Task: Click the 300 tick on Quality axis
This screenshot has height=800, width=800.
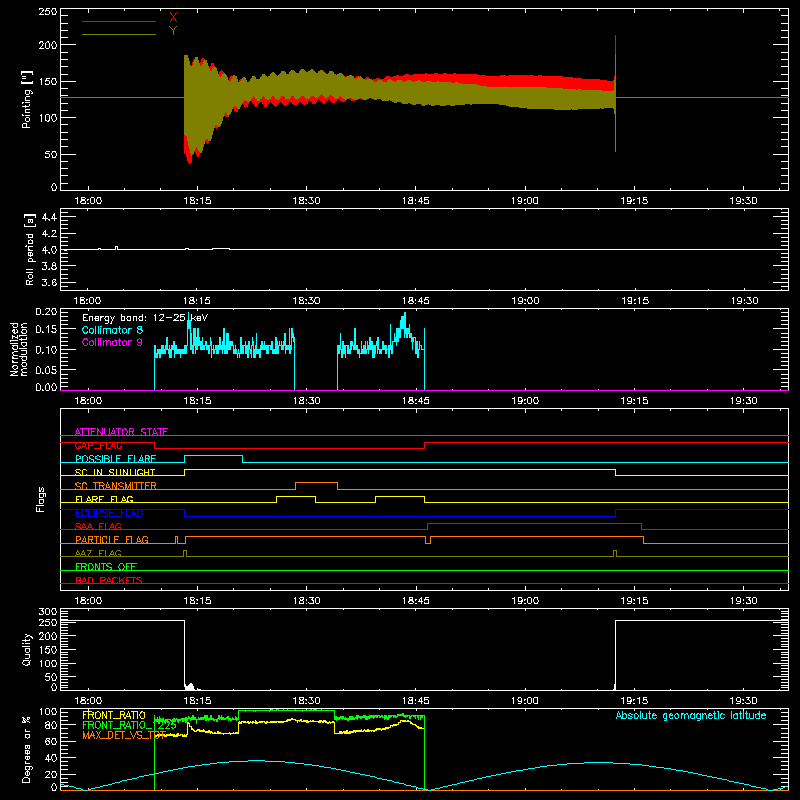Action: pyautogui.click(x=47, y=612)
